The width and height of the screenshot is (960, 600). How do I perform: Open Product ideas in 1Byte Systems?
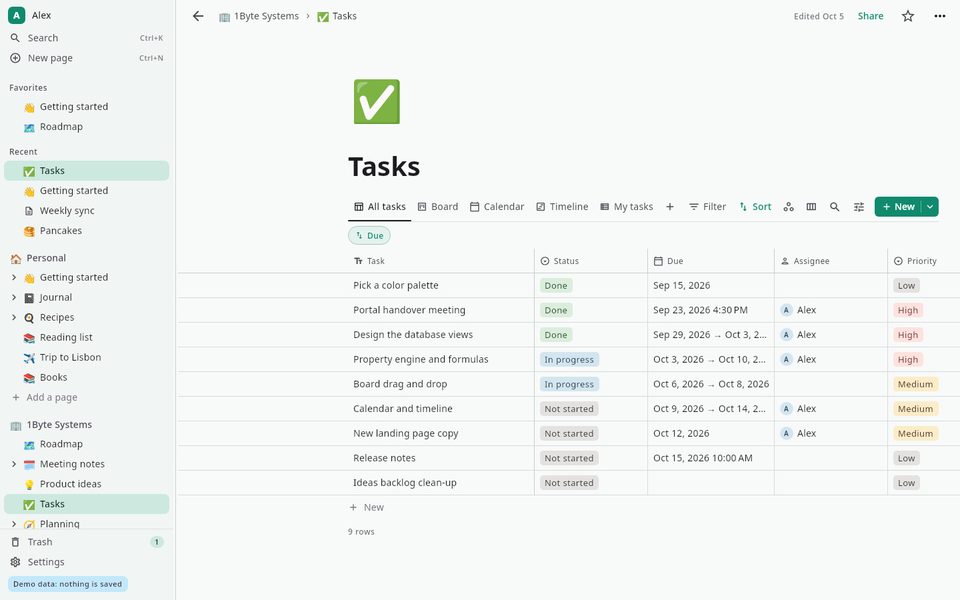86,484
